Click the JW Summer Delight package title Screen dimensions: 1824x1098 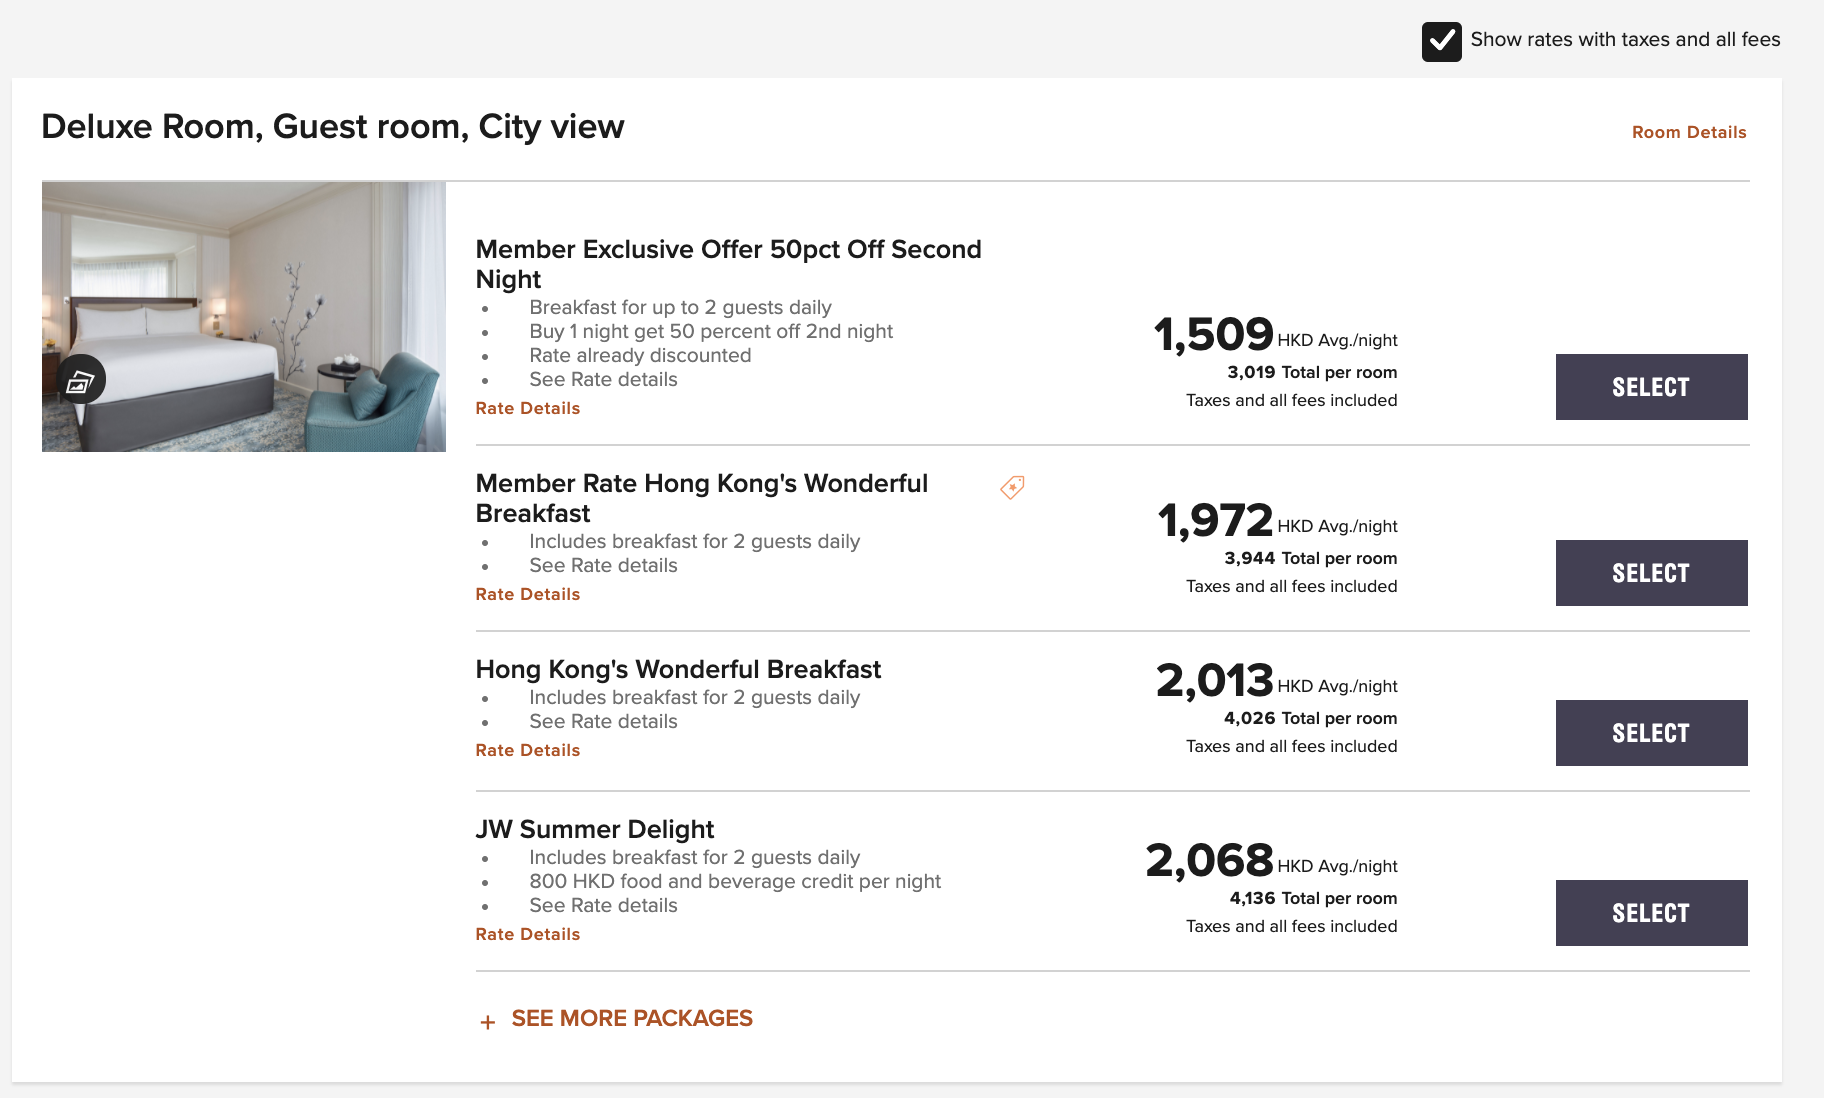coord(594,829)
